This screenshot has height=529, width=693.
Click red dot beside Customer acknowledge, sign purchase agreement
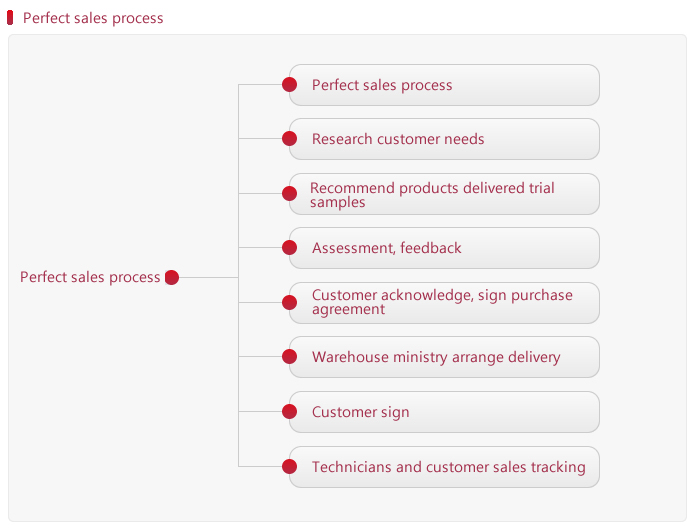click(289, 303)
